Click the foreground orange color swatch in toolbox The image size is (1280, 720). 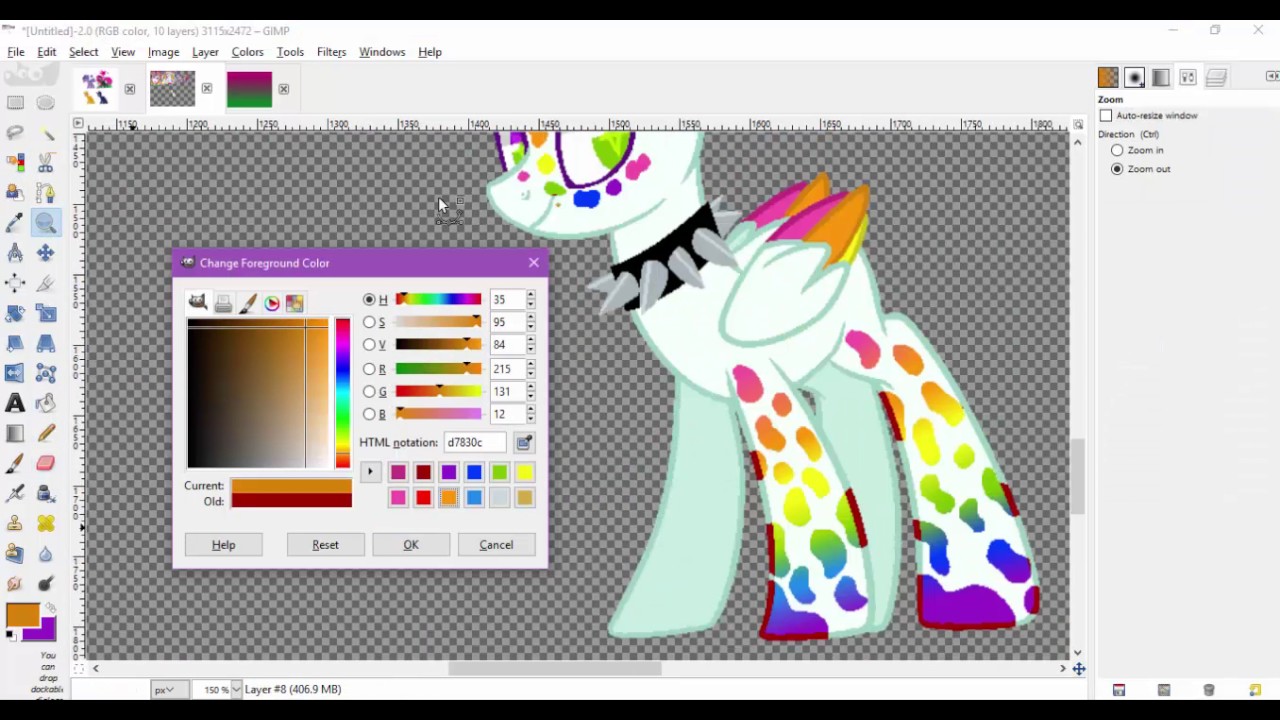22,614
